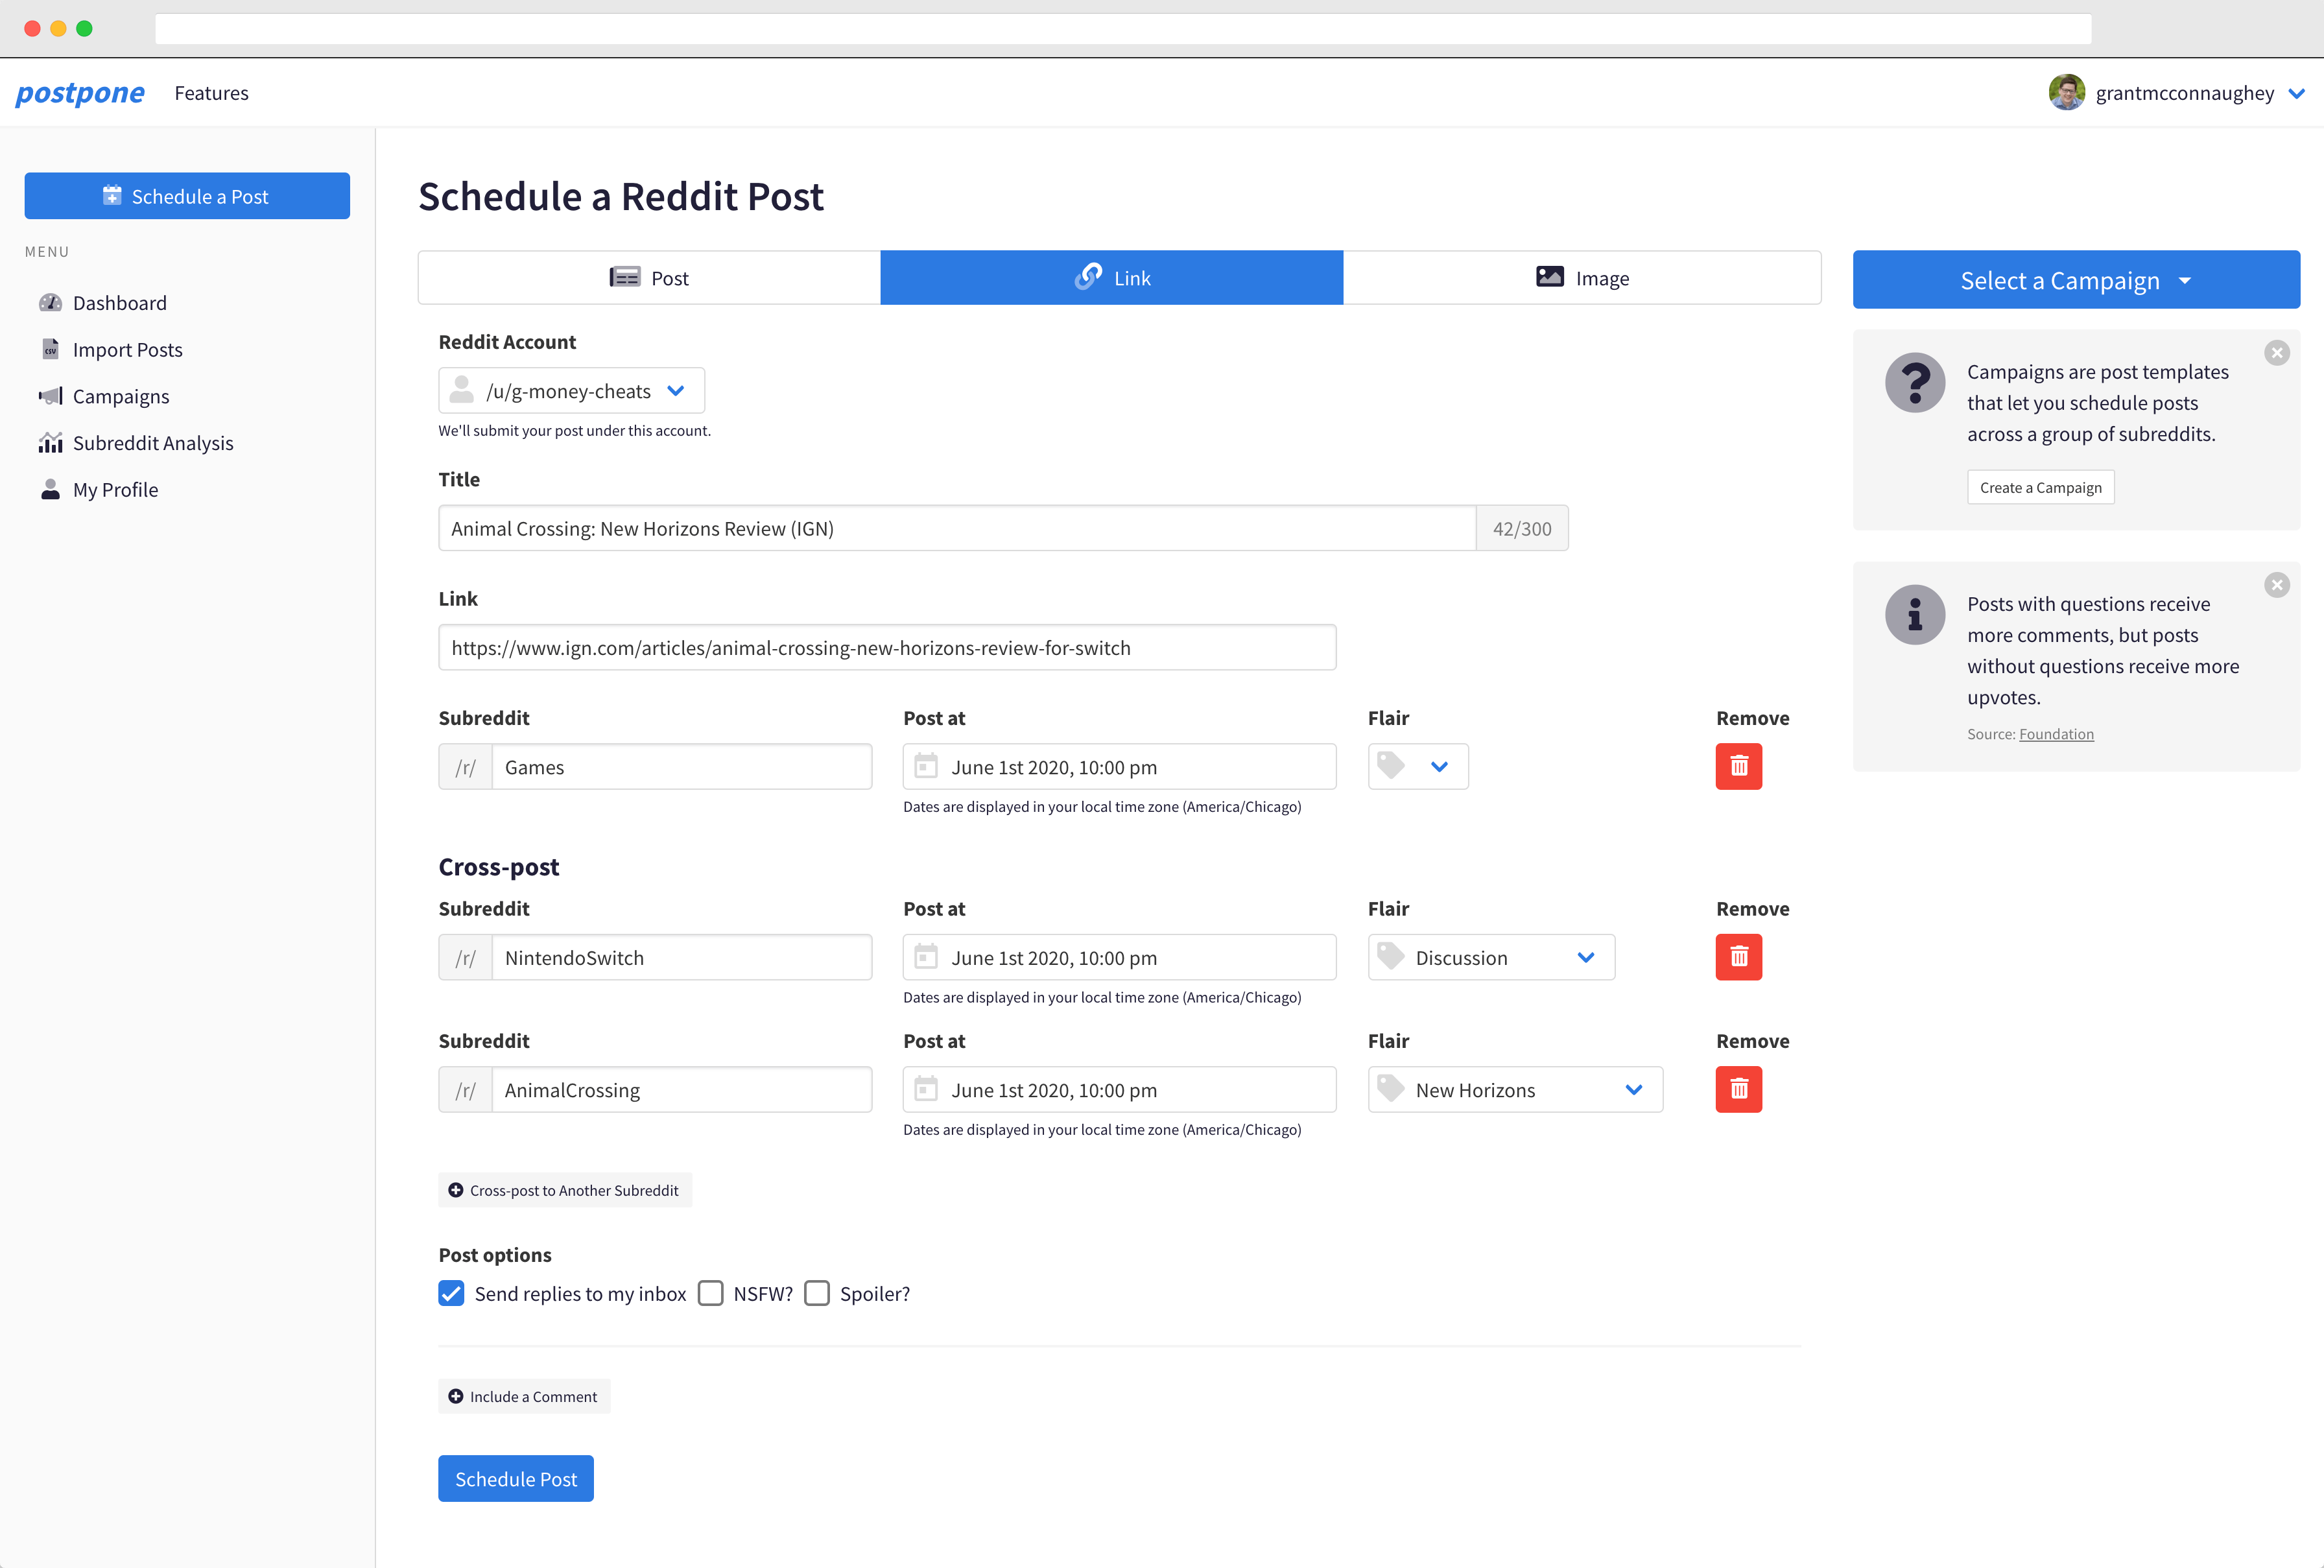The width and height of the screenshot is (2324, 1568).
Task: Click the red trash icon for Games subreddit
Action: coord(1738,766)
